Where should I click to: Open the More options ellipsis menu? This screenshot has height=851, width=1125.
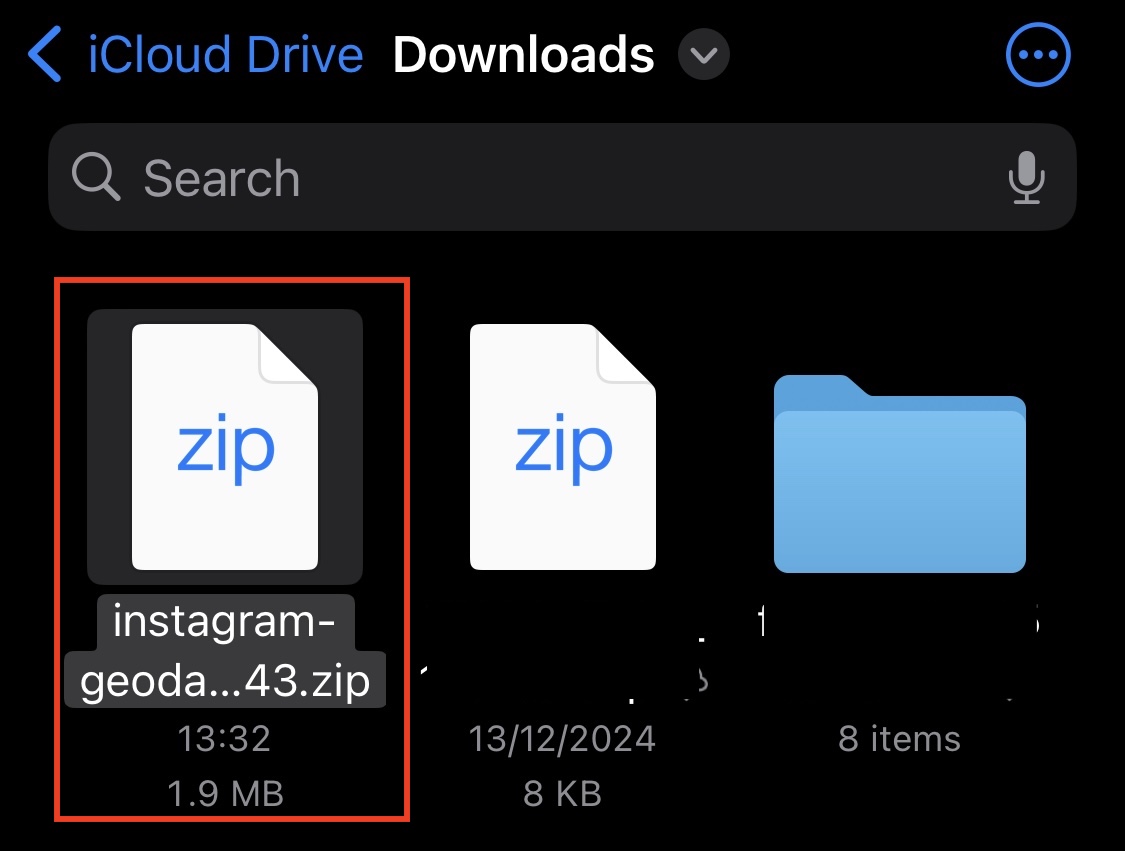(x=1038, y=55)
